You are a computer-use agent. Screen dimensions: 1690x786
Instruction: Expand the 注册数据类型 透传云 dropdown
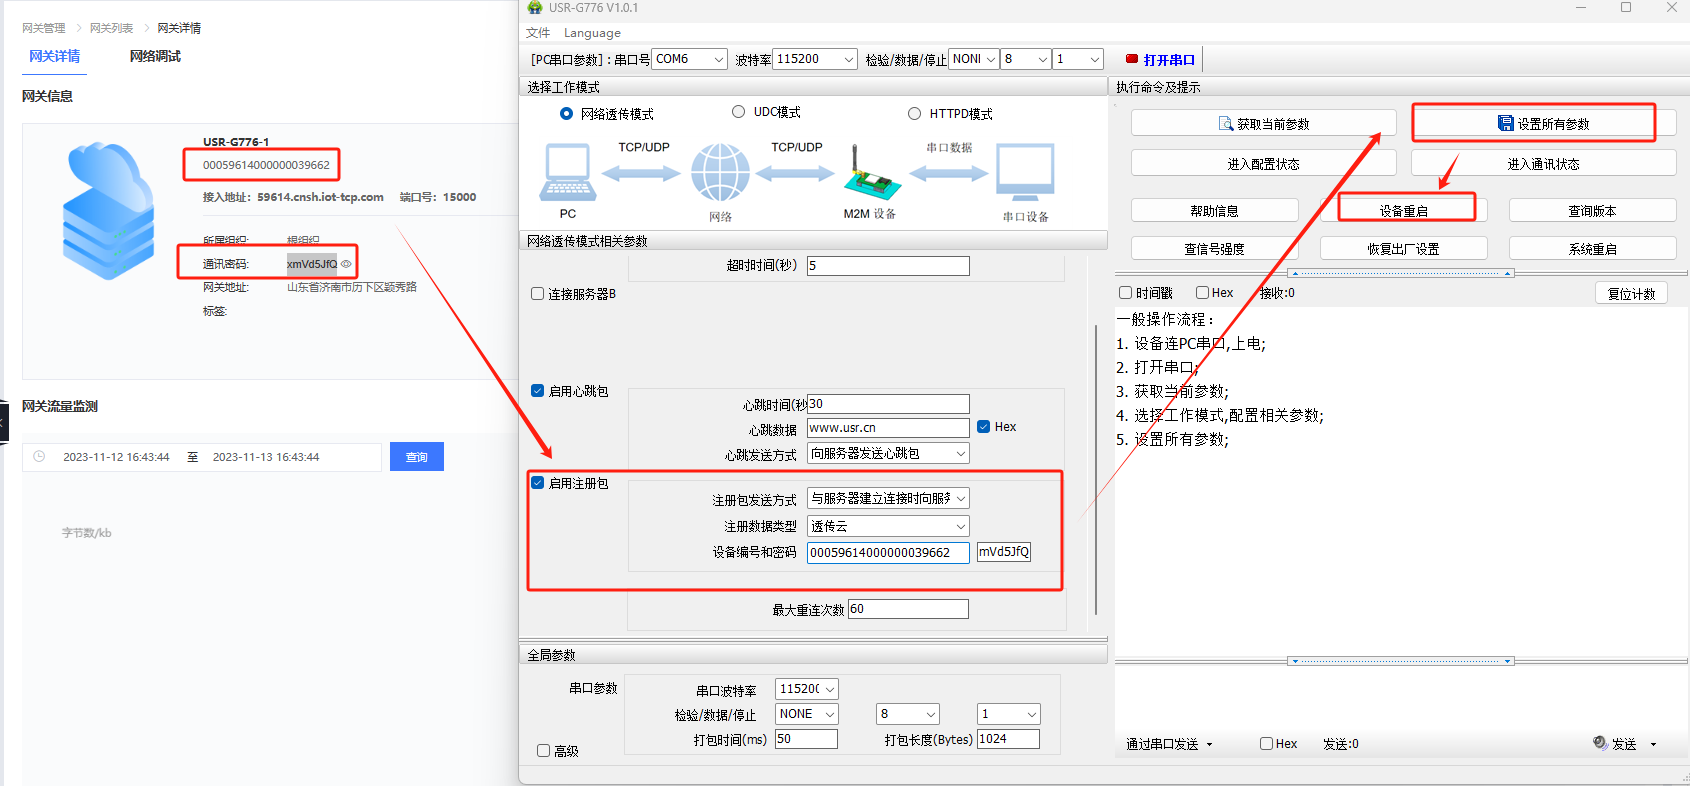(x=888, y=526)
